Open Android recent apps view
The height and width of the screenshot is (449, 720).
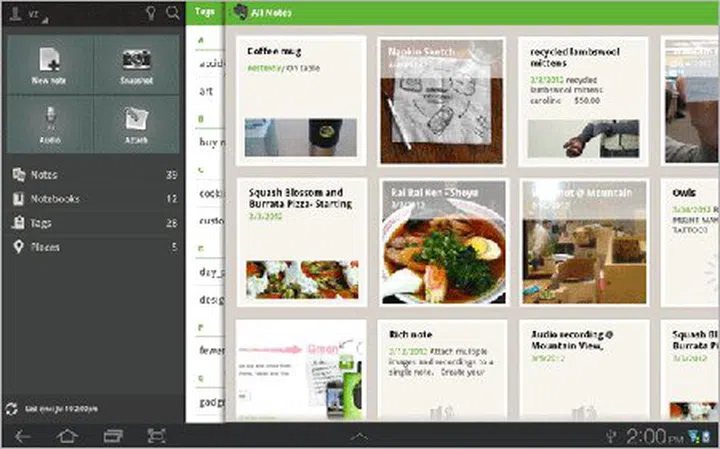pos(112,436)
